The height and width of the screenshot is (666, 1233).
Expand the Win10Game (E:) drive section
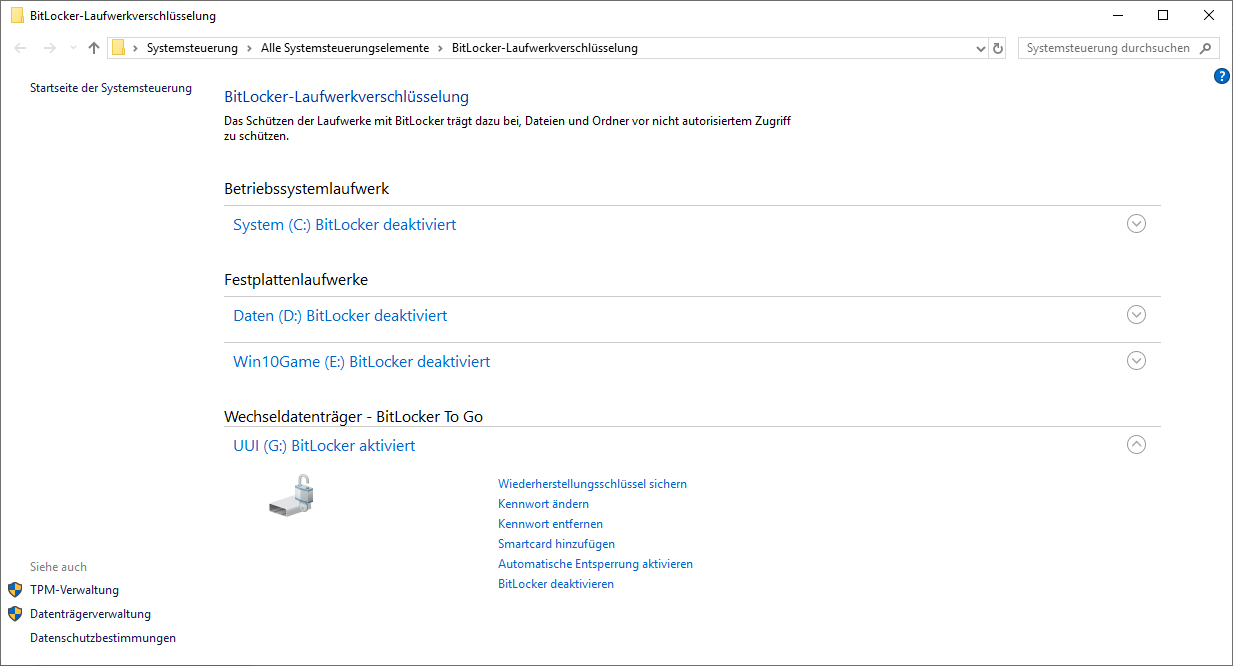pyautogui.click(x=1136, y=361)
